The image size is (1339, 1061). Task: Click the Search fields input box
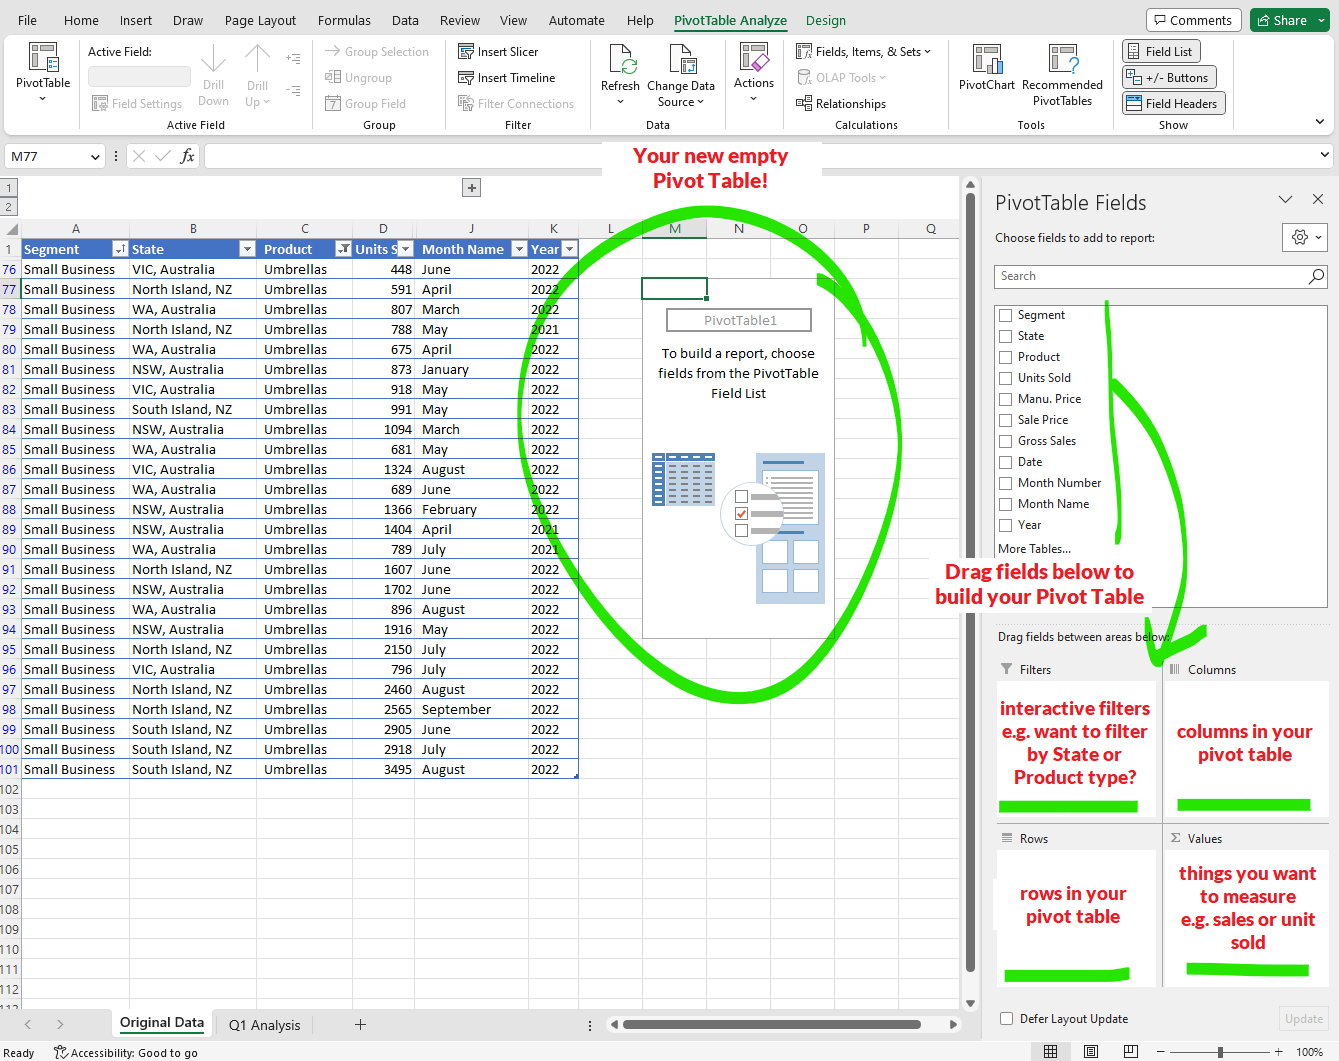tap(1150, 276)
